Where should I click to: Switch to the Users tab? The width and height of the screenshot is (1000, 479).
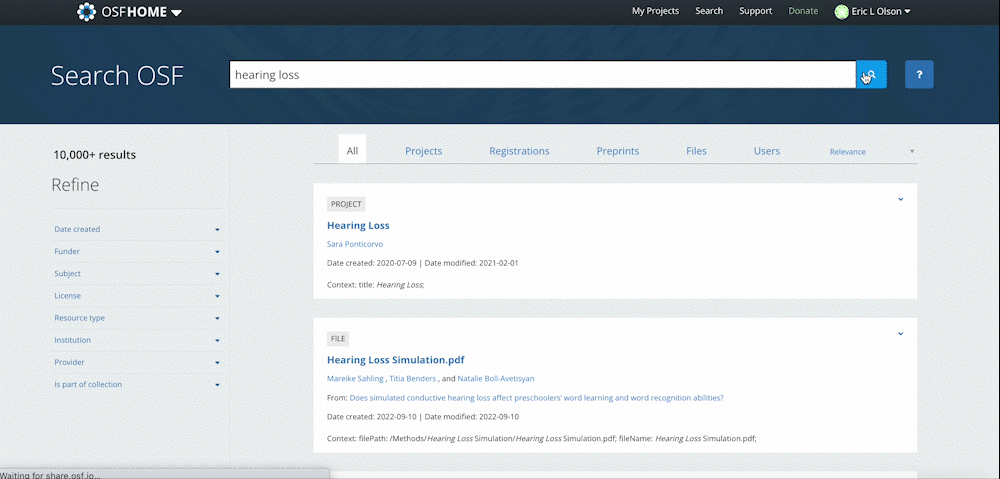[x=767, y=151]
